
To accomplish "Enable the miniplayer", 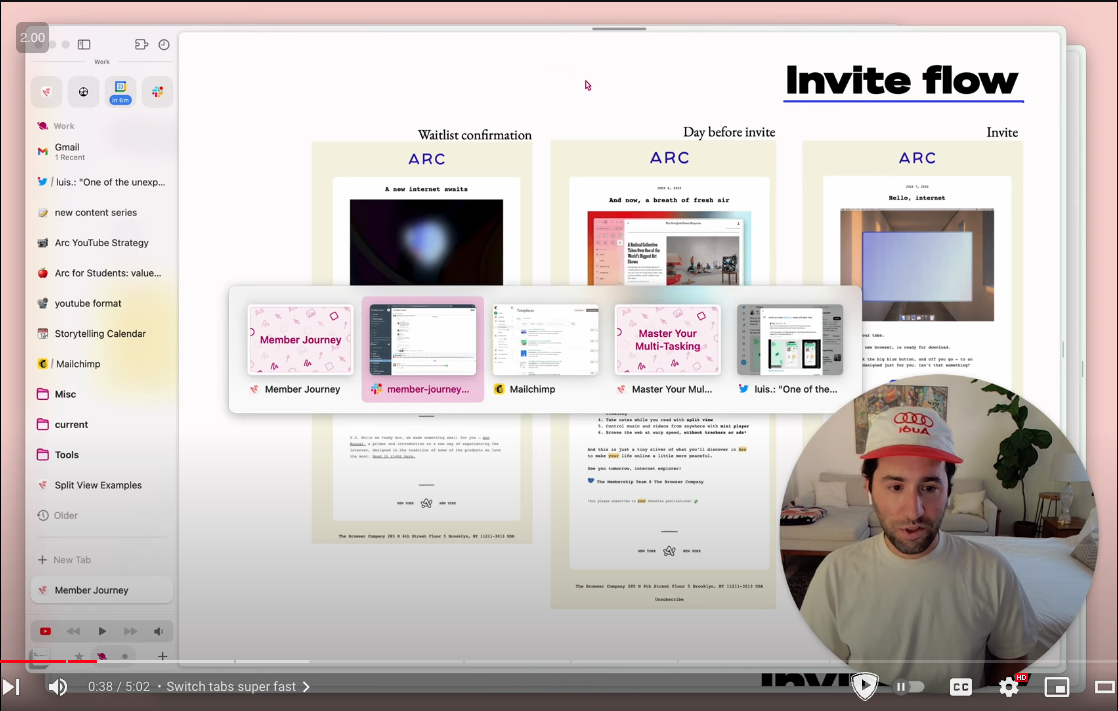I will 1056,687.
